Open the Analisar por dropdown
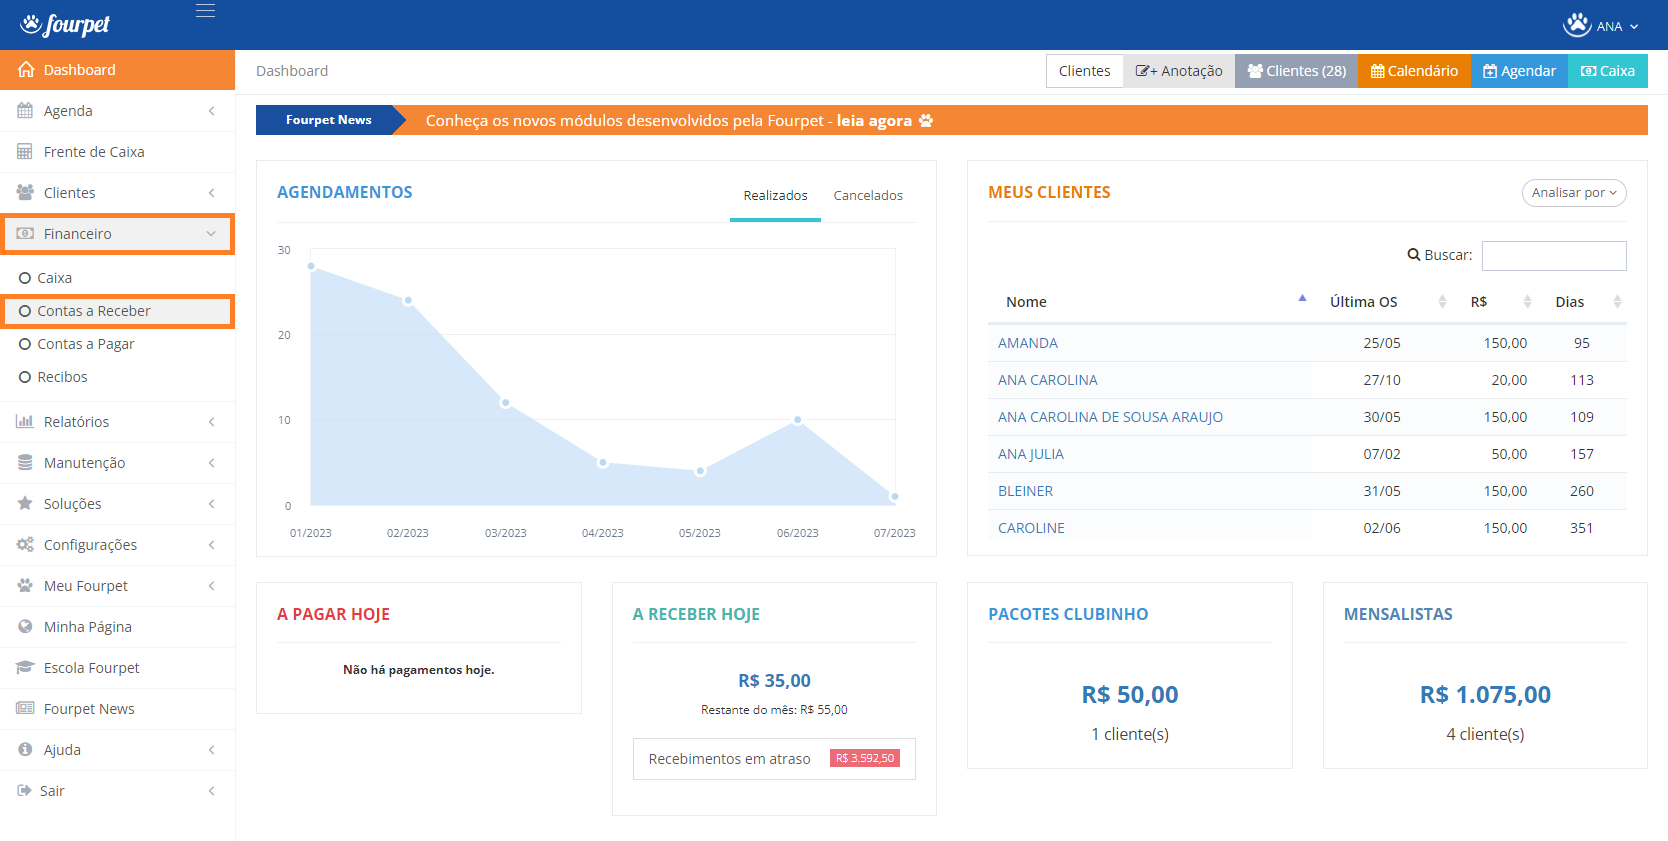The width and height of the screenshot is (1668, 841). click(x=1574, y=193)
